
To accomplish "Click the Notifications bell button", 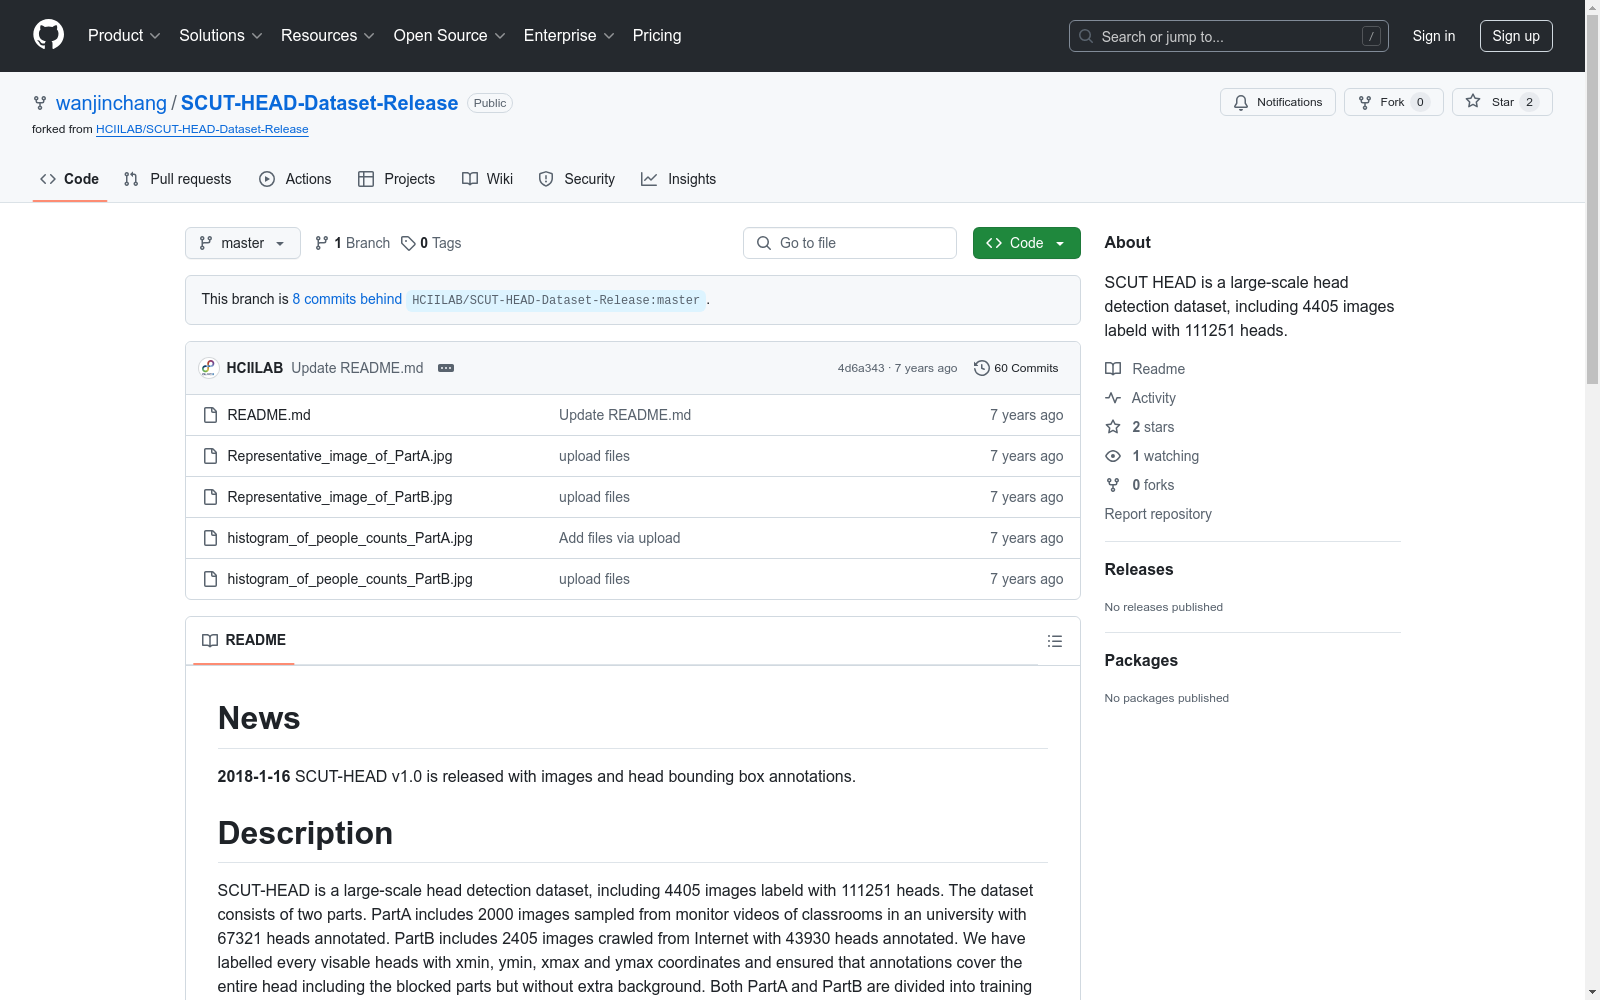I will (x=1277, y=102).
